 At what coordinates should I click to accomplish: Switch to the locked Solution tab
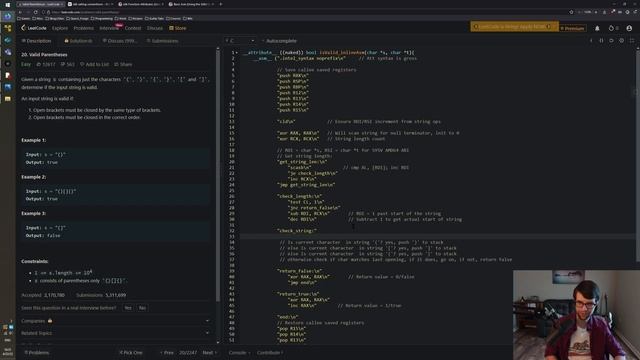(x=78, y=41)
